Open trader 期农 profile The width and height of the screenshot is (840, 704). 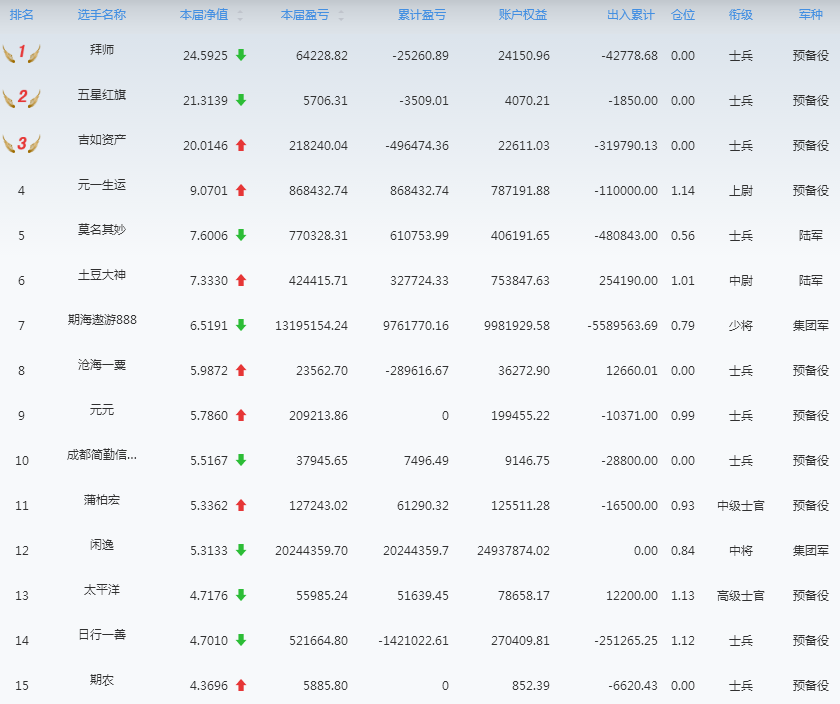coord(102,680)
